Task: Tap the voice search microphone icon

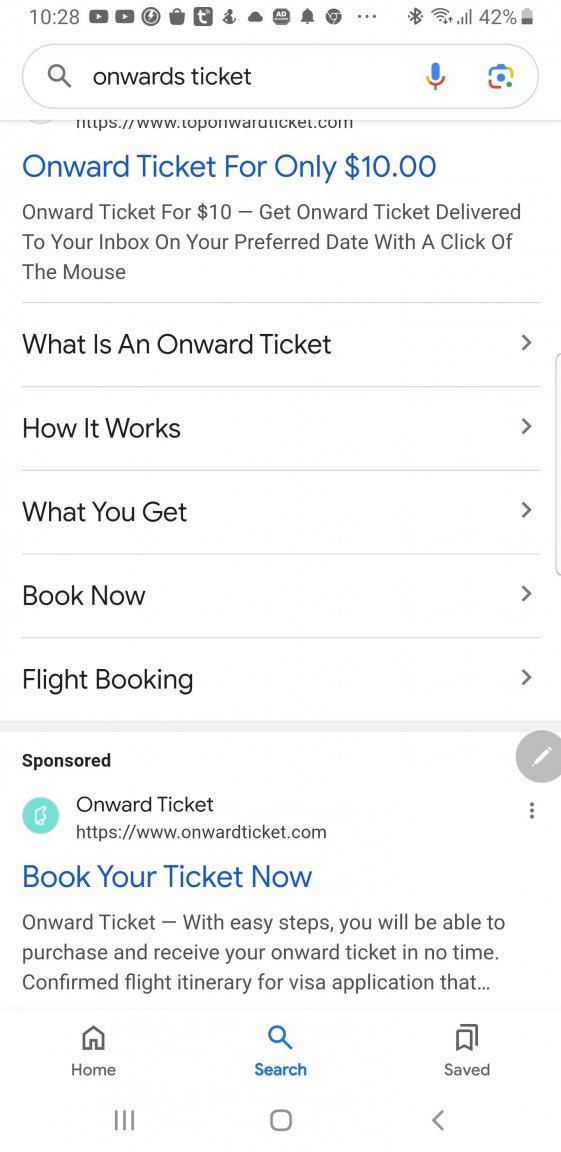Action: pos(435,76)
